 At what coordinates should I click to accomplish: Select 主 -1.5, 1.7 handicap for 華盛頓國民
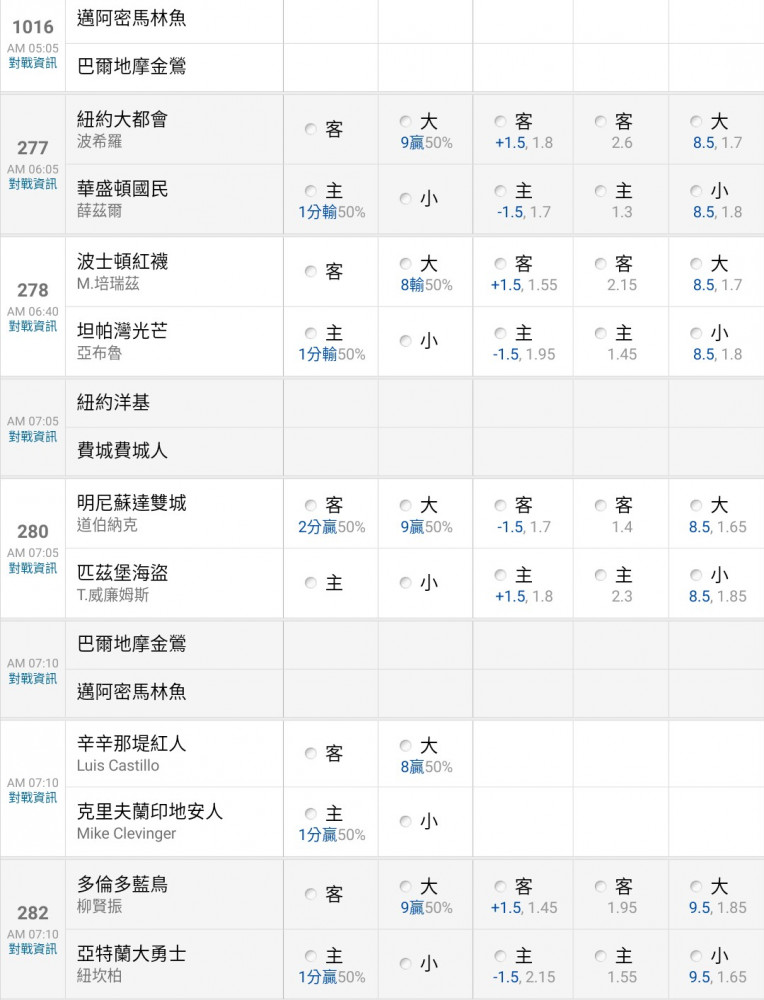click(x=501, y=191)
